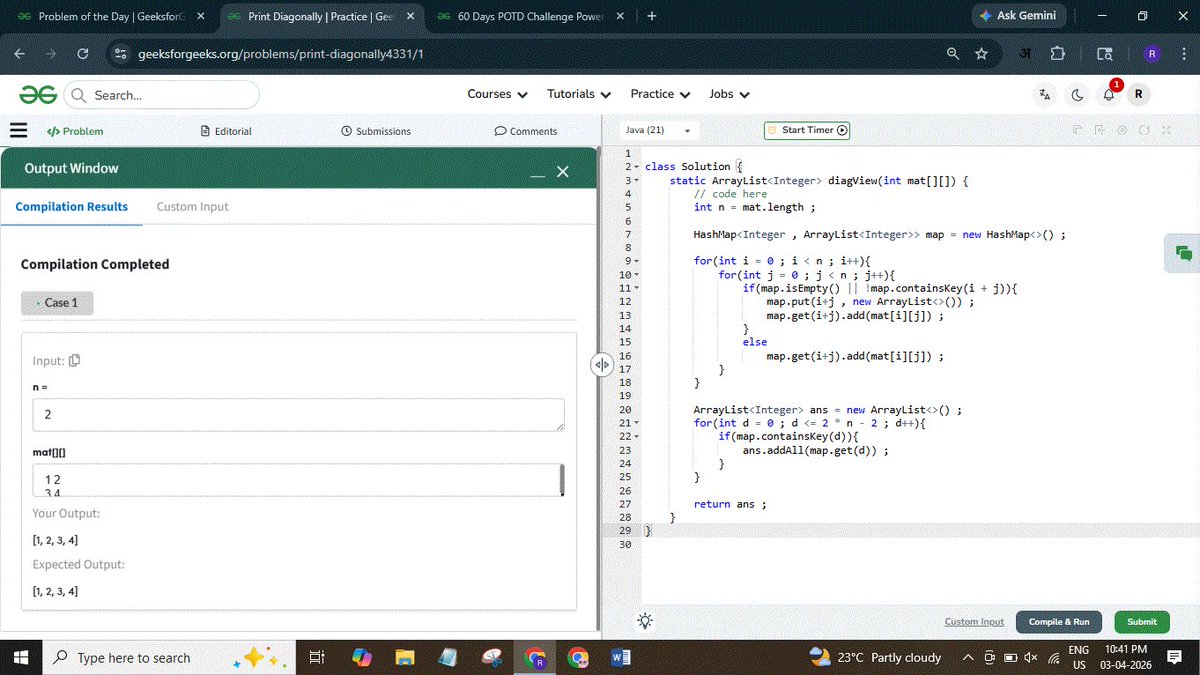Screen dimensions: 1200x675
Task: Expand the Tutorials menu
Action: pyautogui.click(x=579, y=94)
